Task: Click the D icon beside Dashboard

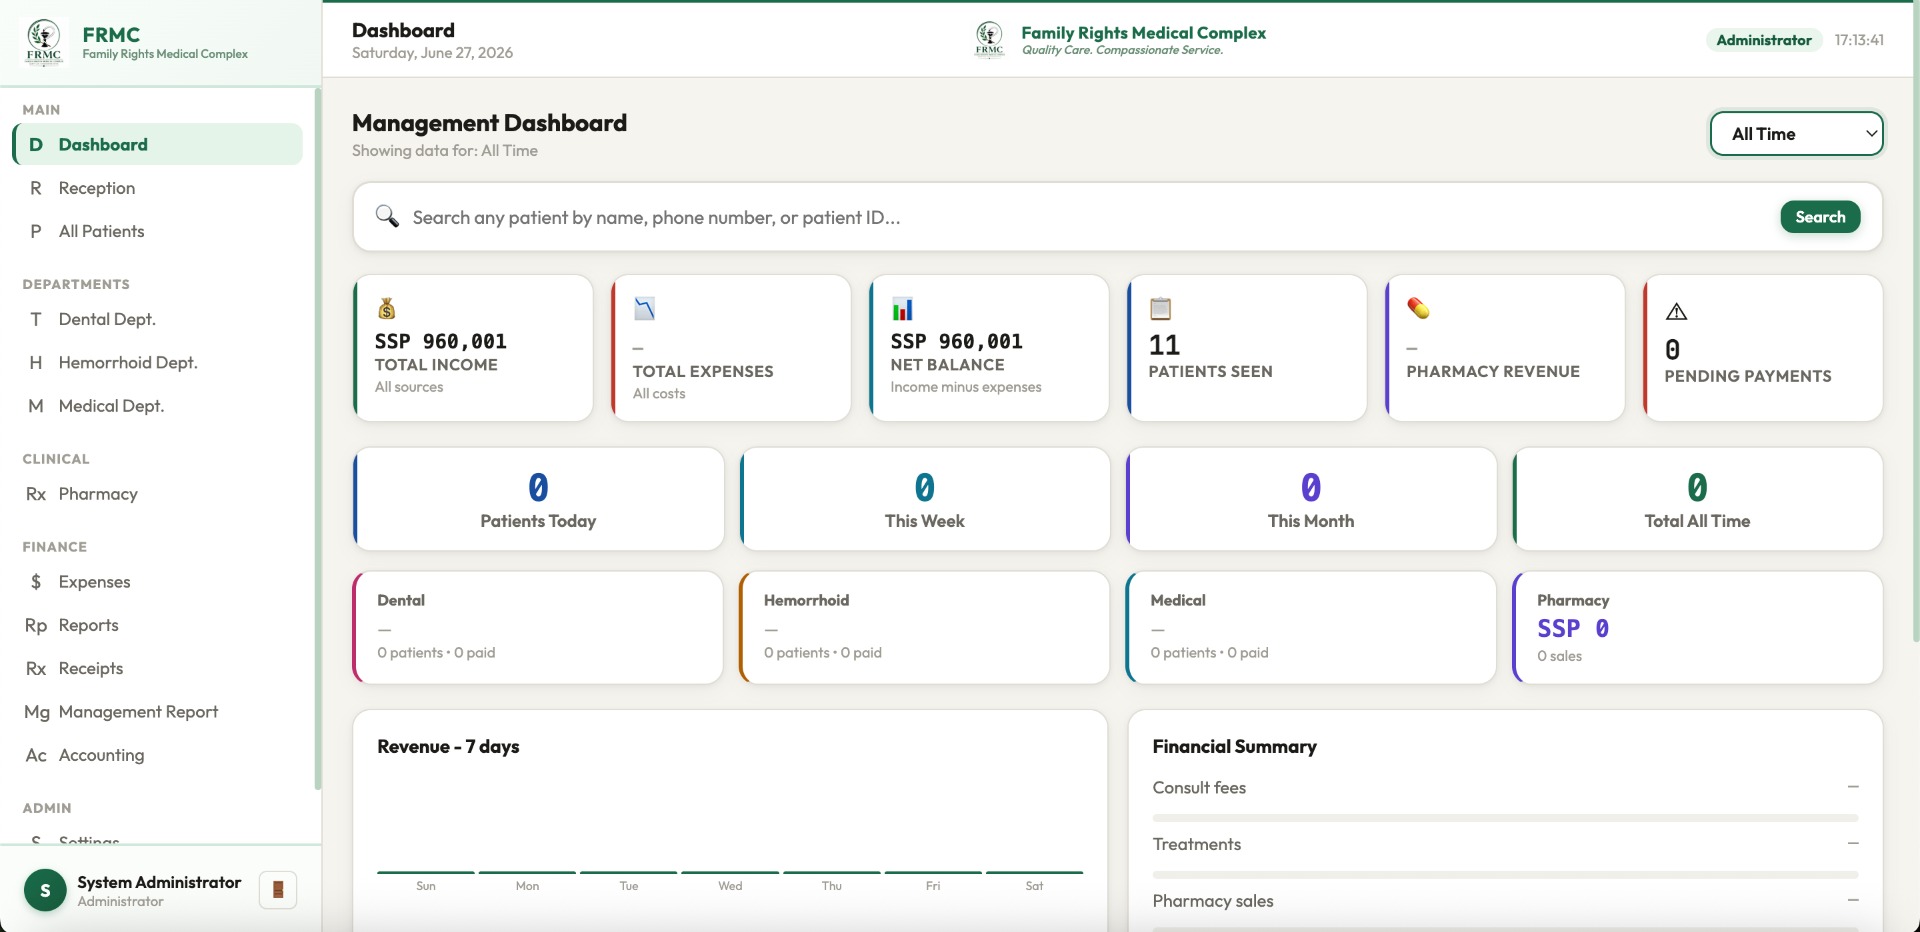Action: (36, 144)
